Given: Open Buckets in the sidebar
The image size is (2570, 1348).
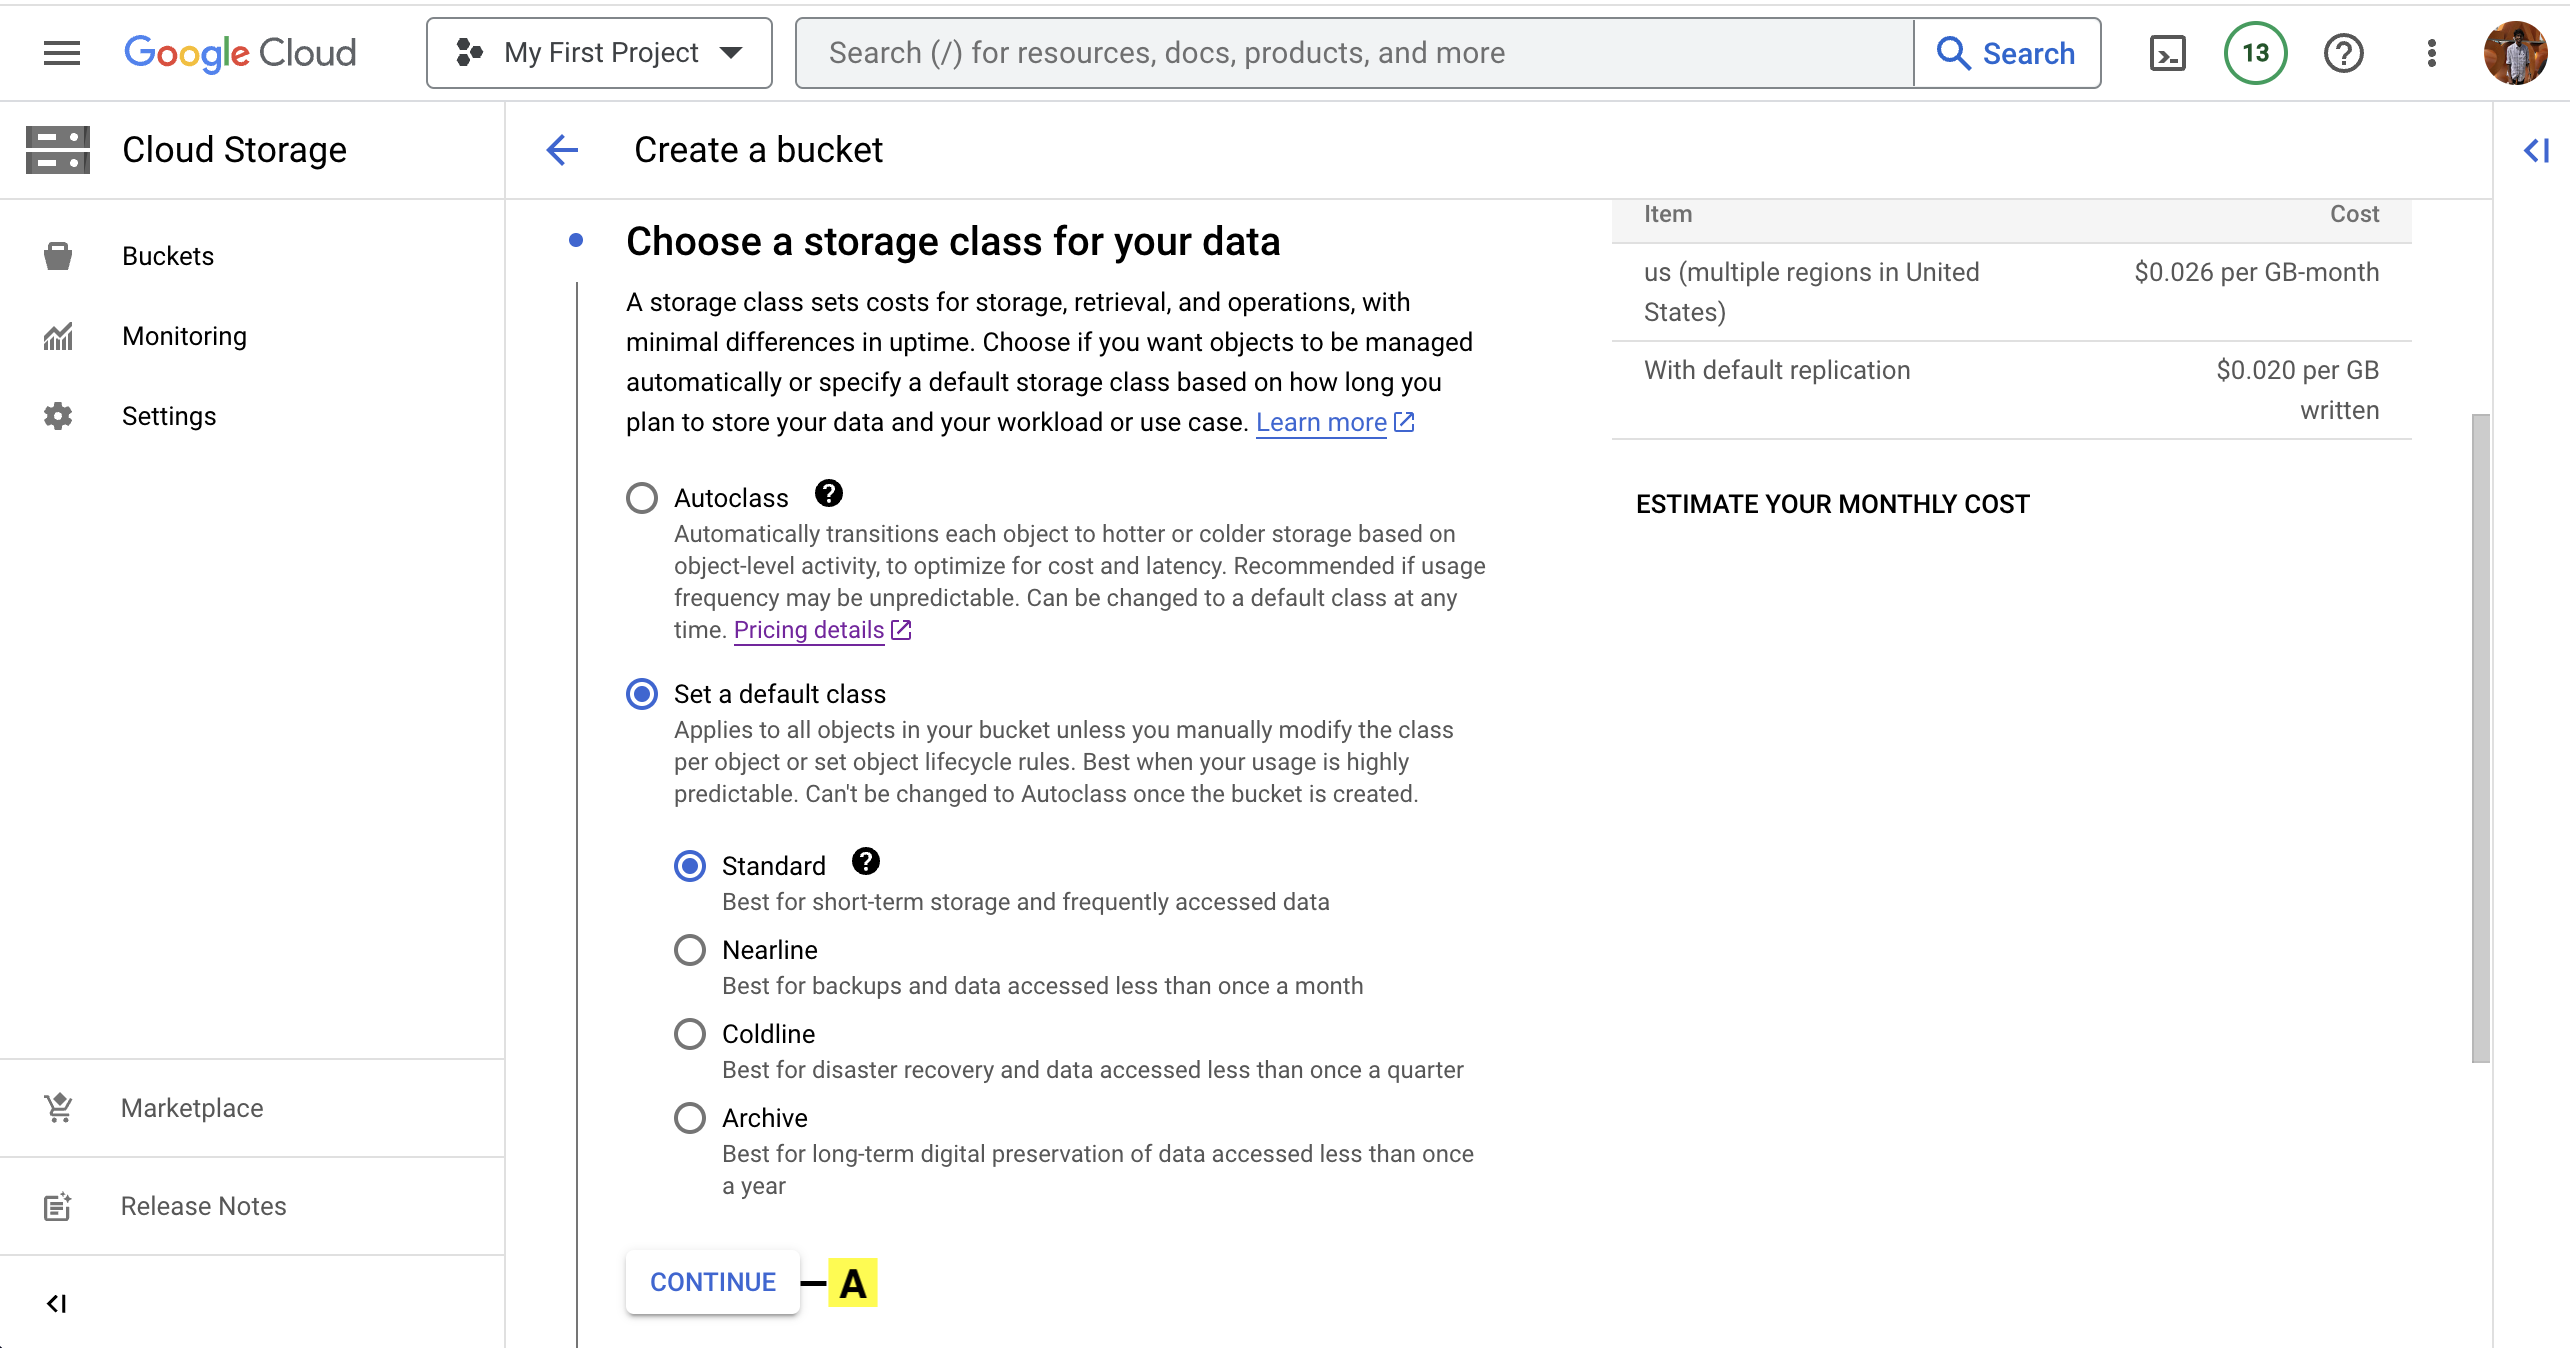Looking at the screenshot, I should (x=252, y=256).
